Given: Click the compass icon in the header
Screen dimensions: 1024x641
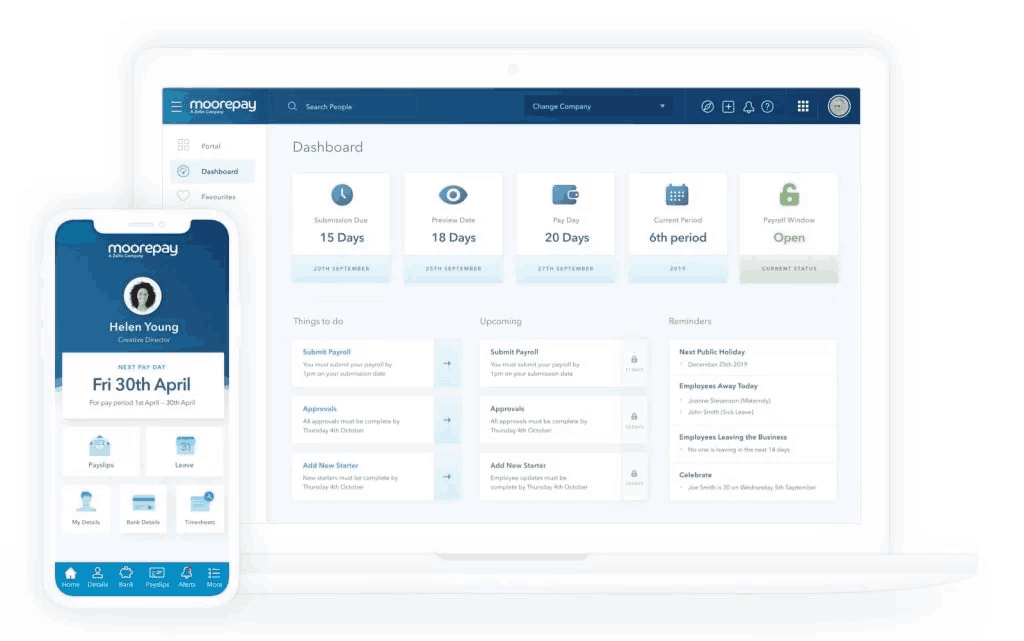Looking at the screenshot, I should pos(707,106).
